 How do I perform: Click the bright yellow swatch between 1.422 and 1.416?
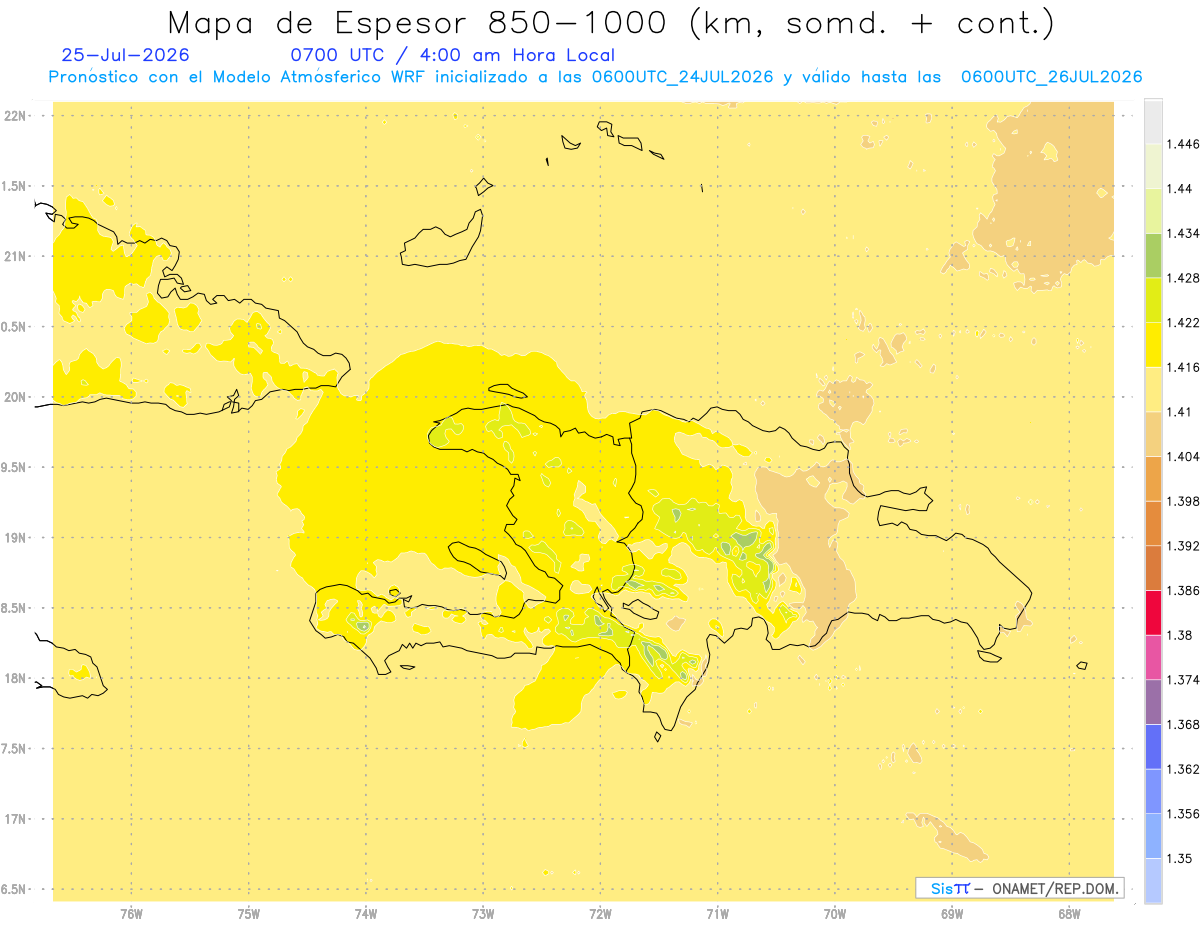click(1153, 345)
